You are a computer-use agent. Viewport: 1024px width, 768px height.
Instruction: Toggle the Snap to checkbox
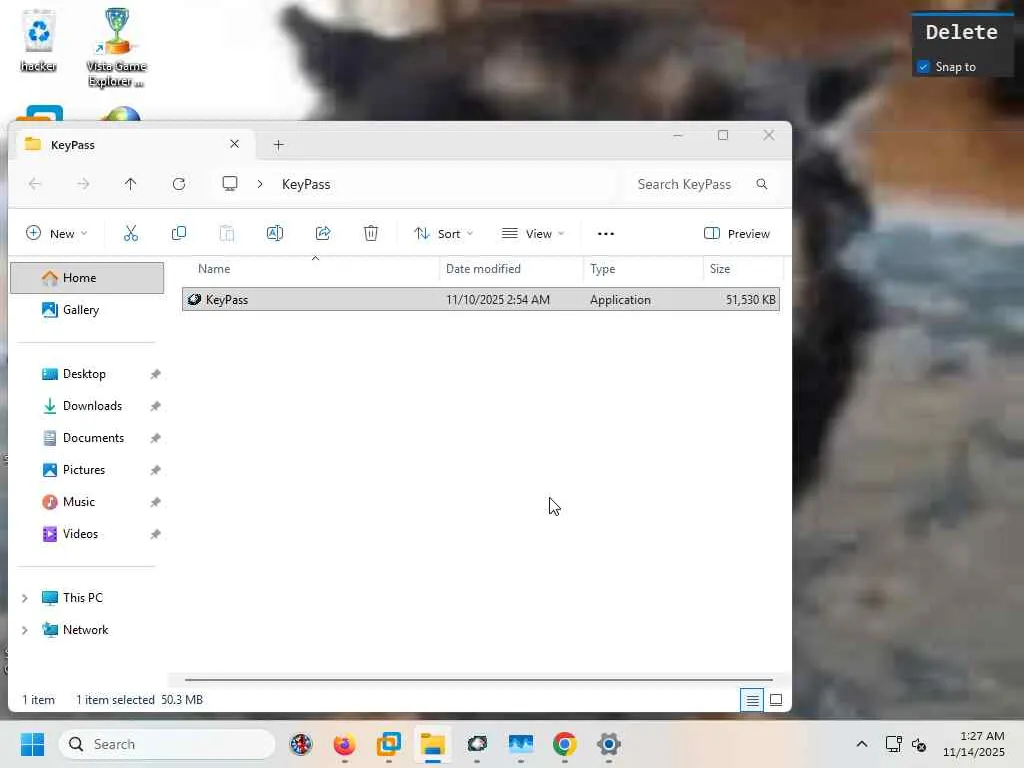pyautogui.click(x=923, y=67)
